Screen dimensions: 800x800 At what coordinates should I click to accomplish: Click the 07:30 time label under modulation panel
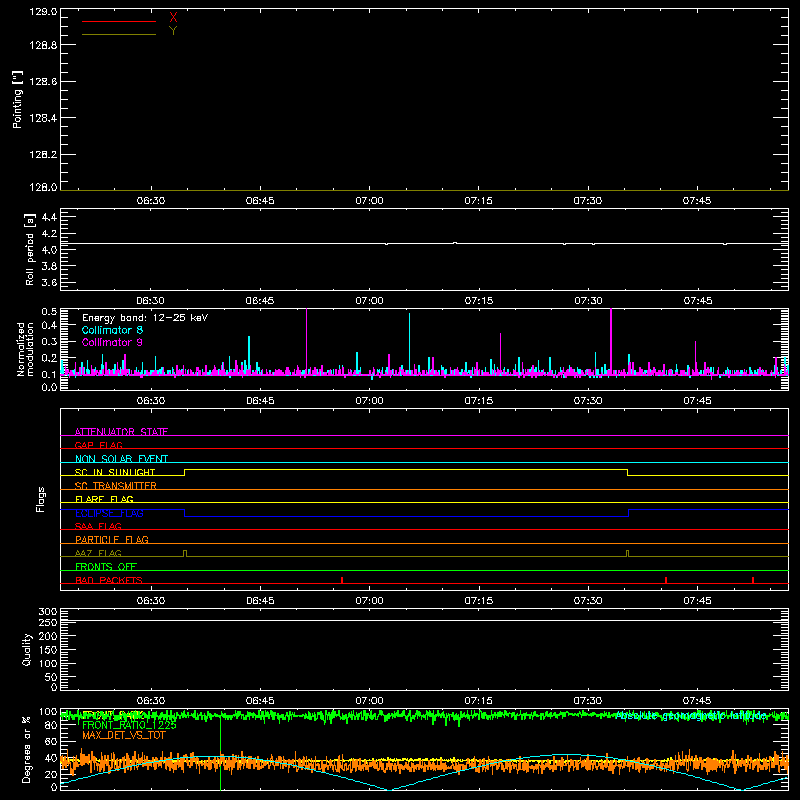coord(588,401)
